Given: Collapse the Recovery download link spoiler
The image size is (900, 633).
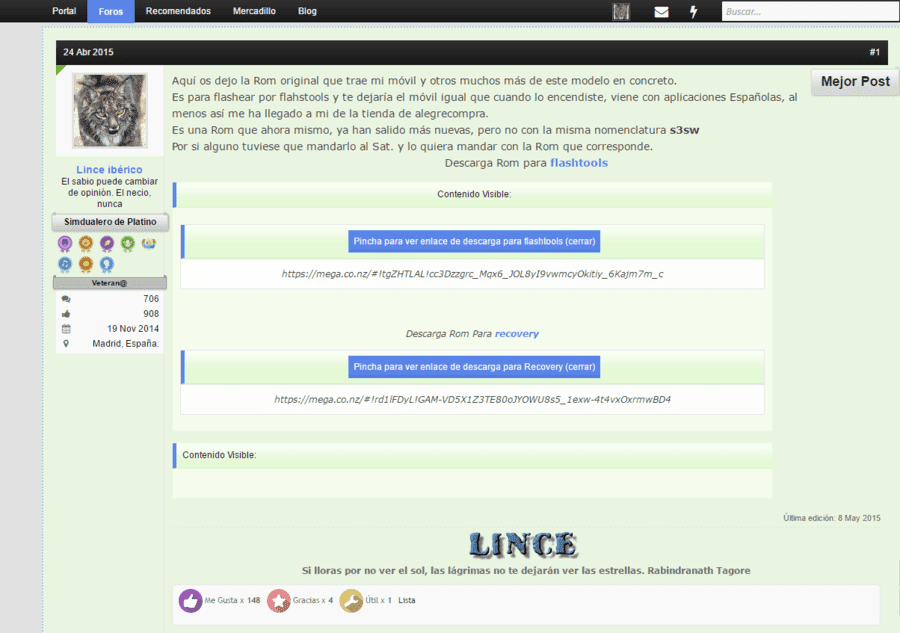Looking at the screenshot, I should [474, 367].
